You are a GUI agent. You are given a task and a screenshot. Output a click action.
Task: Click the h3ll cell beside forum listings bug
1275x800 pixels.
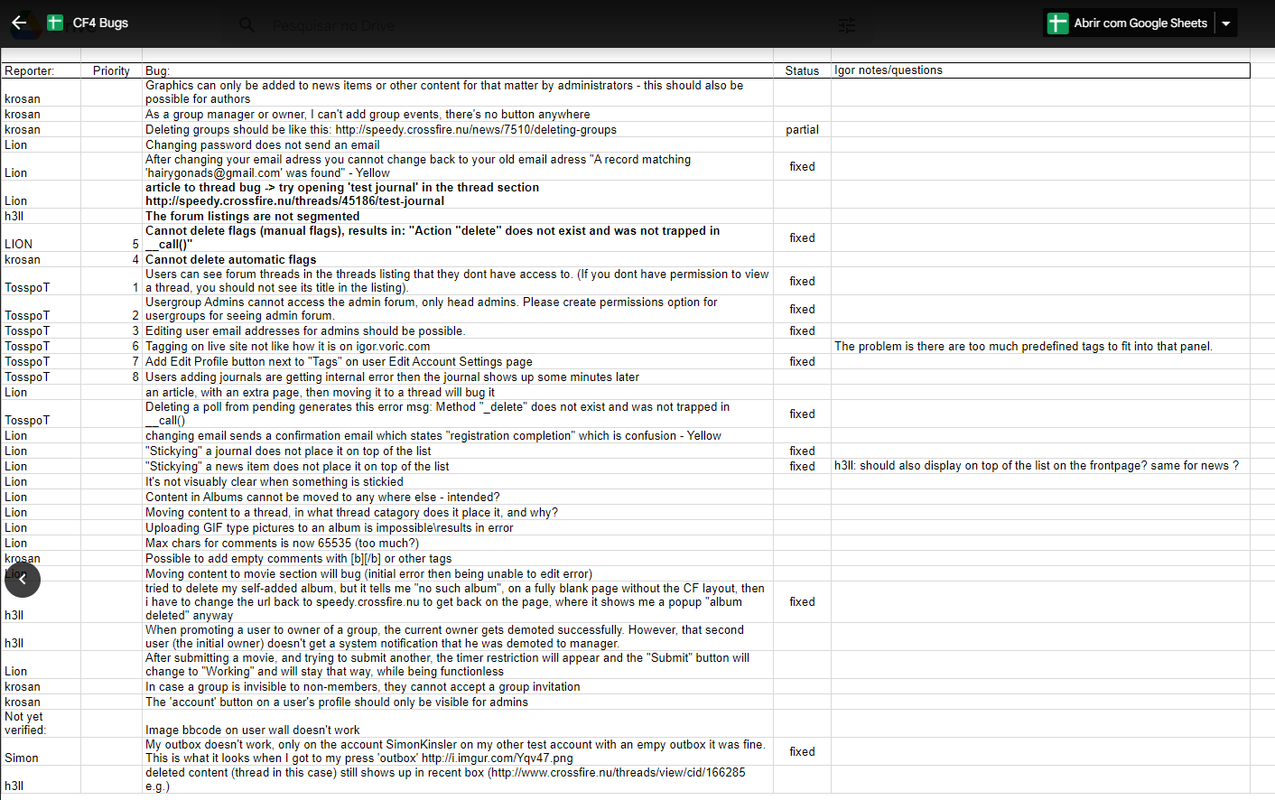click(41, 216)
